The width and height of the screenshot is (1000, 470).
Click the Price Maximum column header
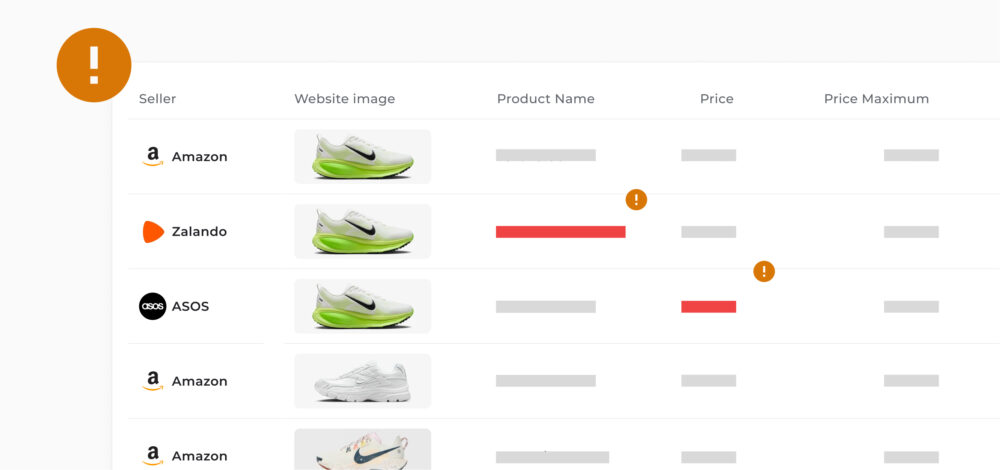[876, 99]
